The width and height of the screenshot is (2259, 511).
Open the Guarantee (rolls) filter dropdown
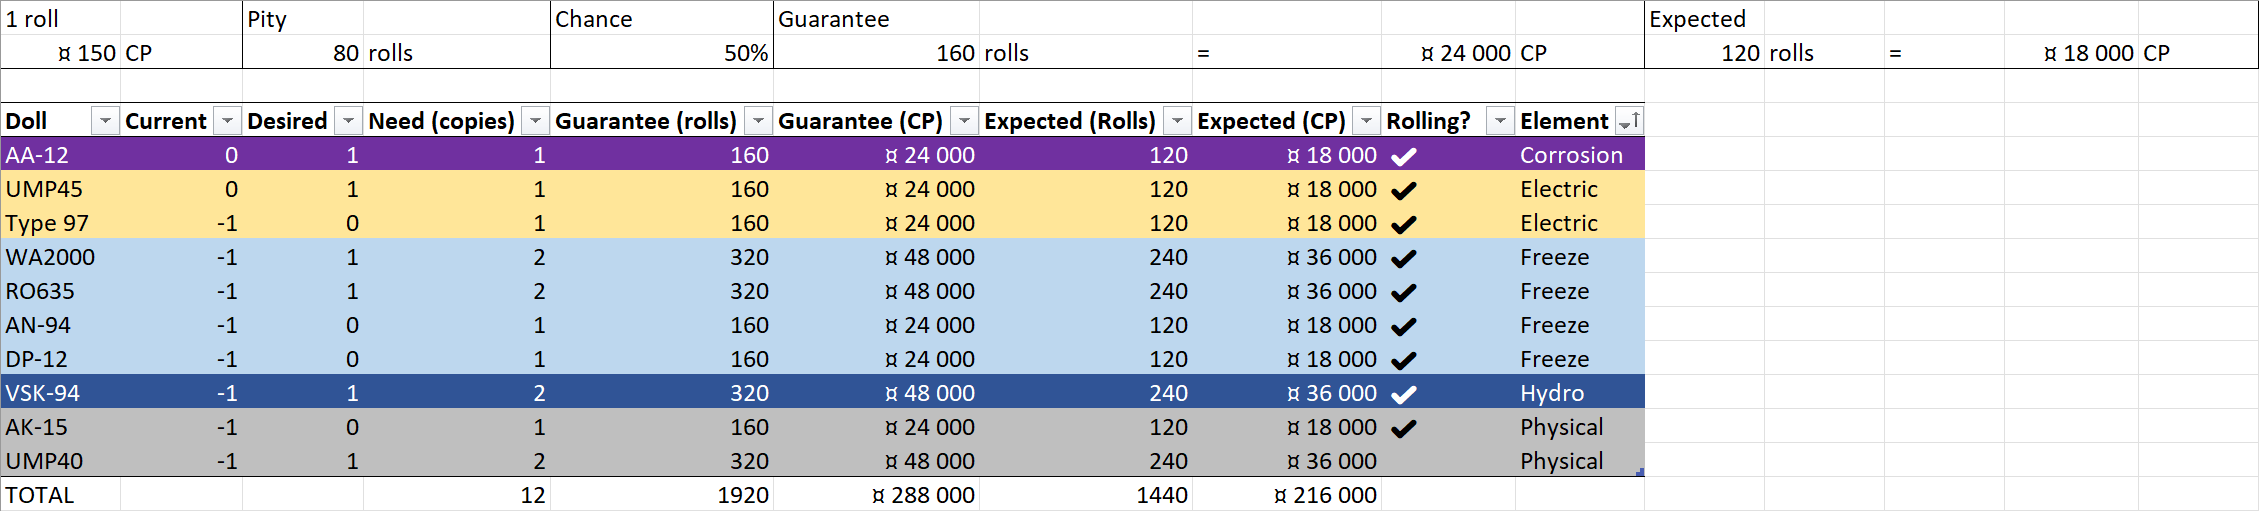tap(759, 121)
